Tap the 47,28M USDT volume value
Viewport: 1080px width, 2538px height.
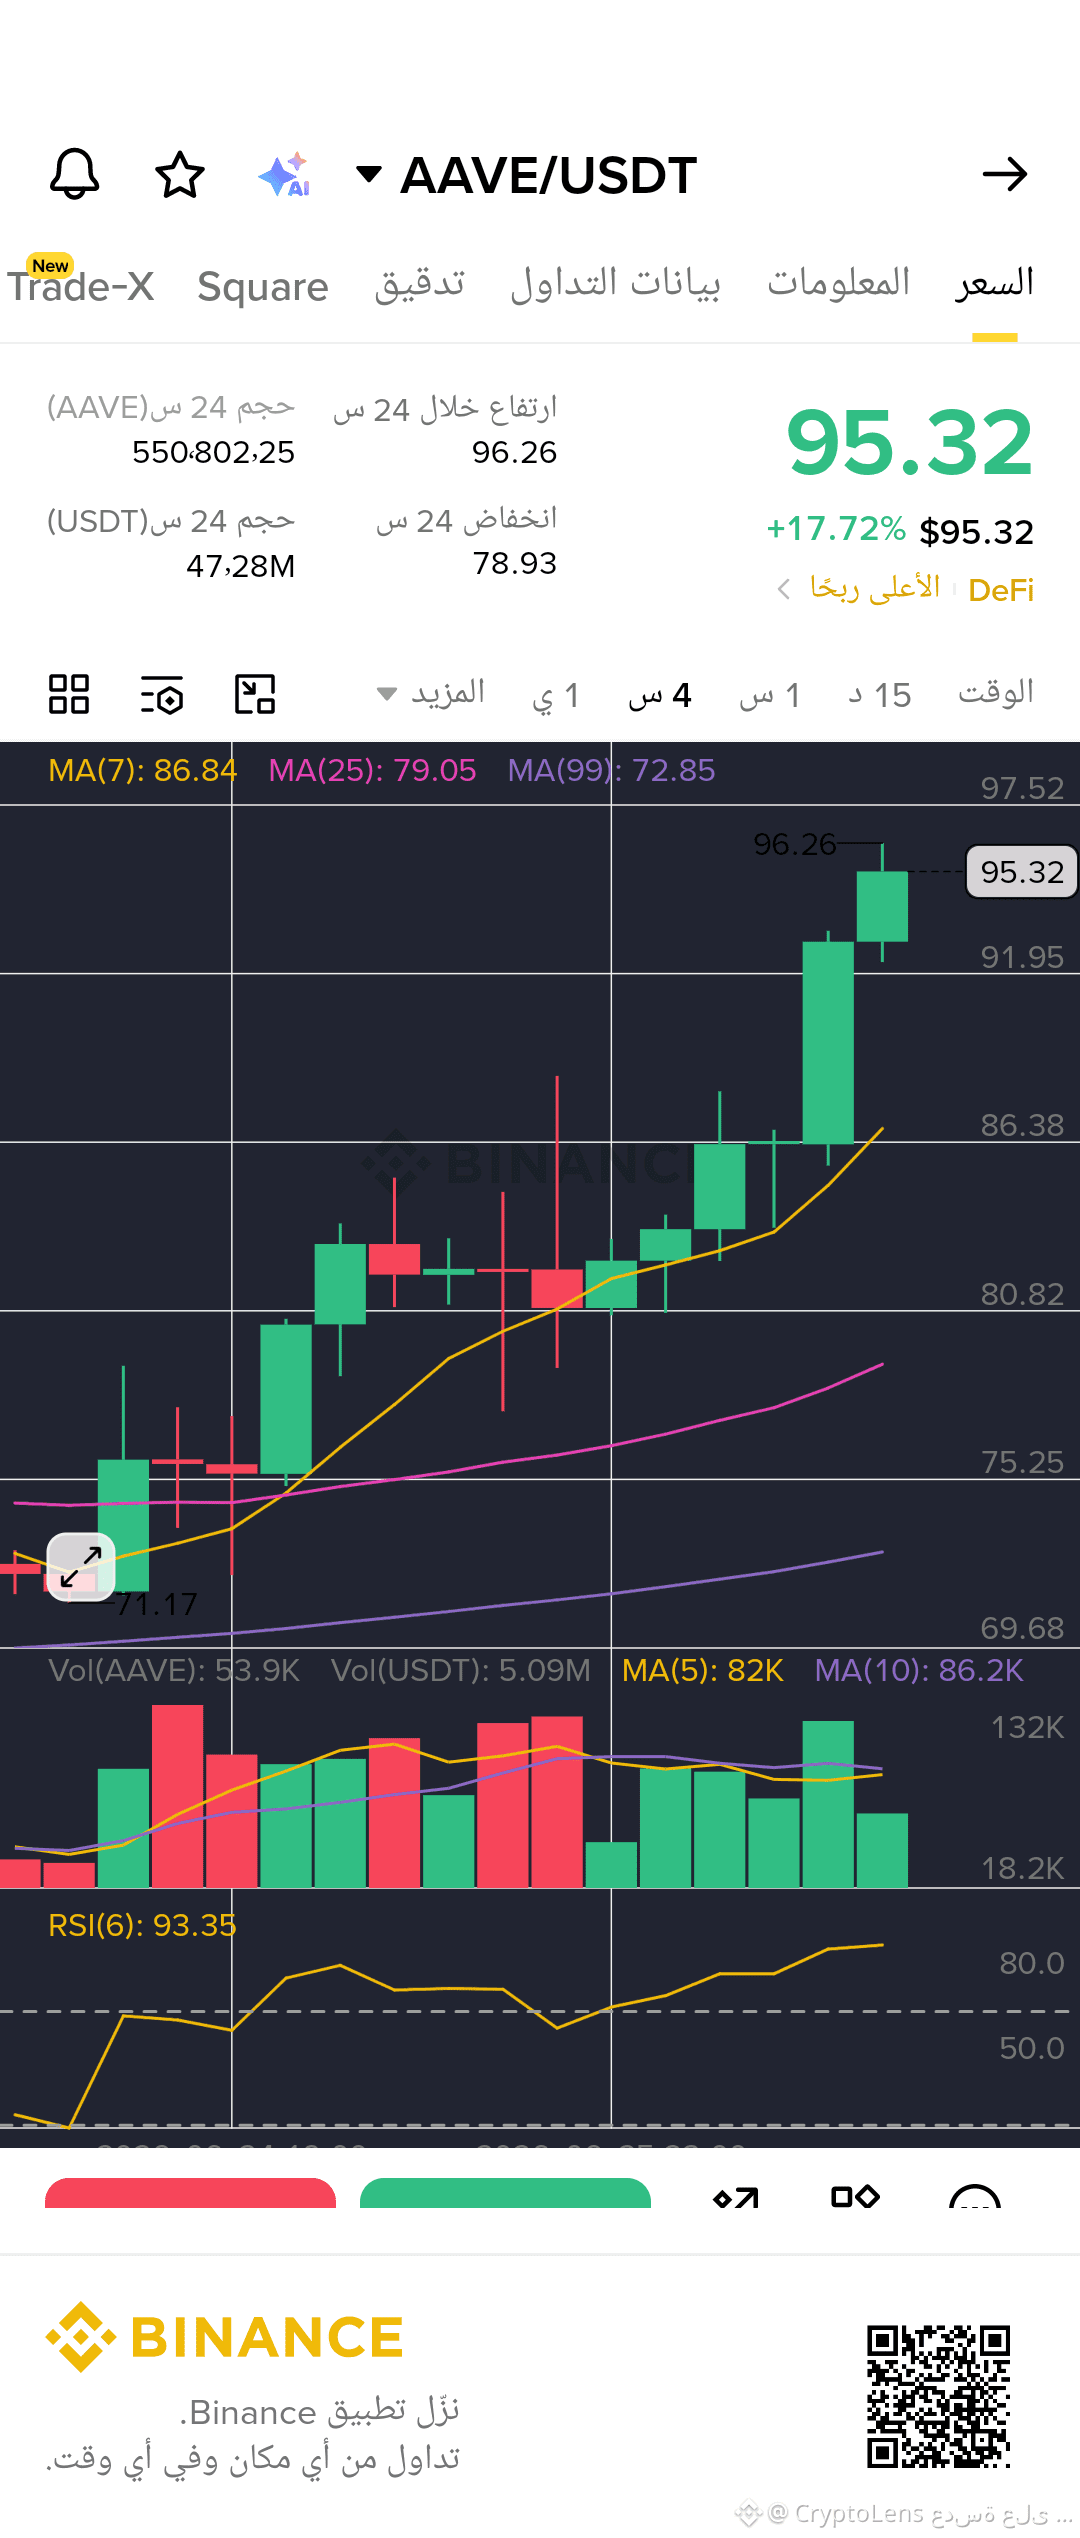[241, 566]
